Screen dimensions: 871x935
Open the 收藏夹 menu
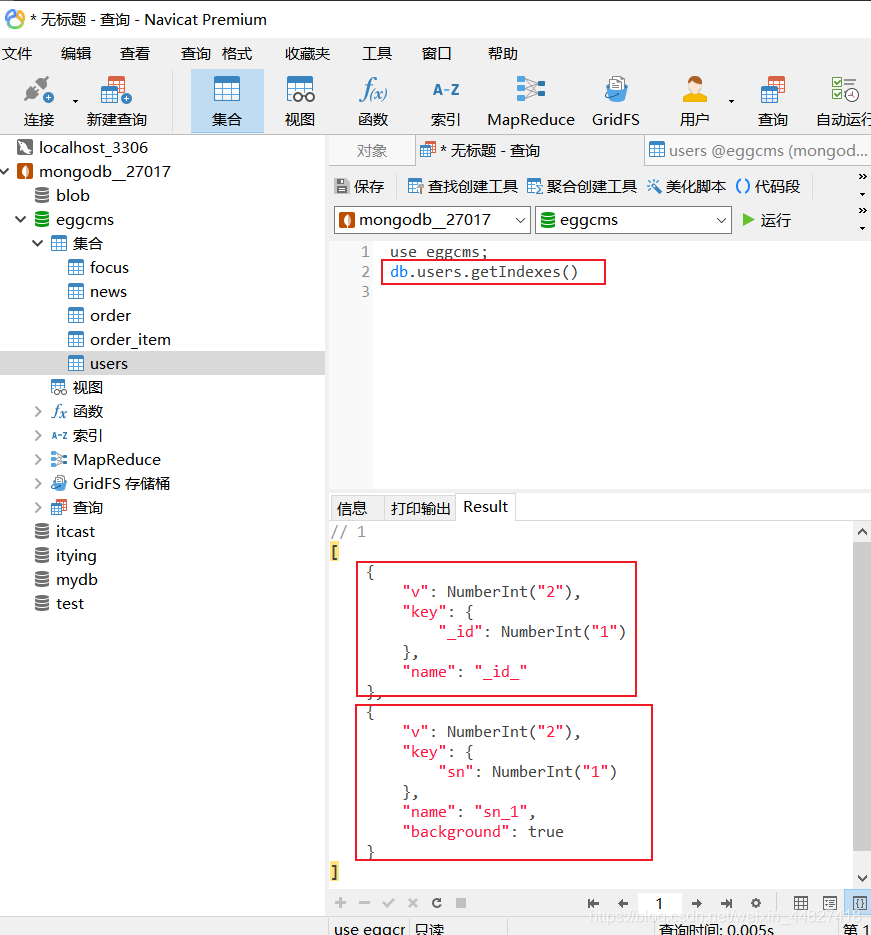307,54
